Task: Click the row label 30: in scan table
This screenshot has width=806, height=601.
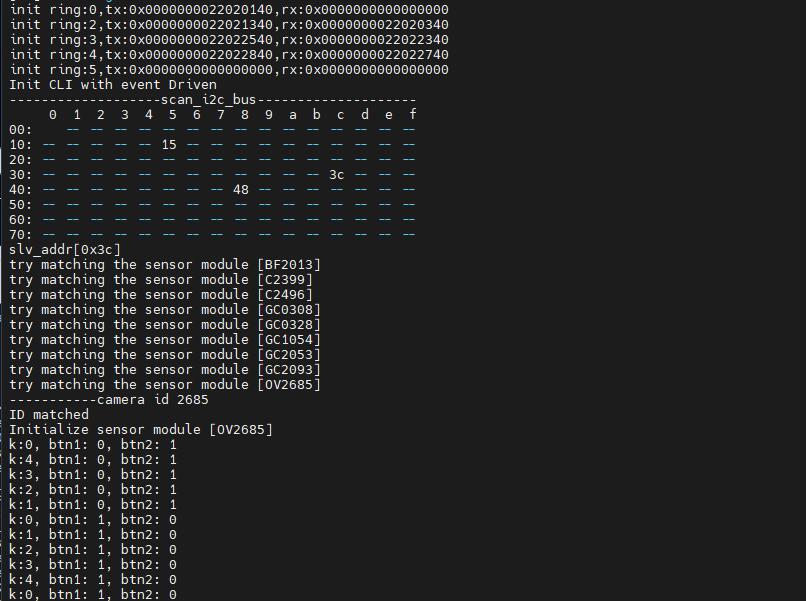Action: (21, 175)
